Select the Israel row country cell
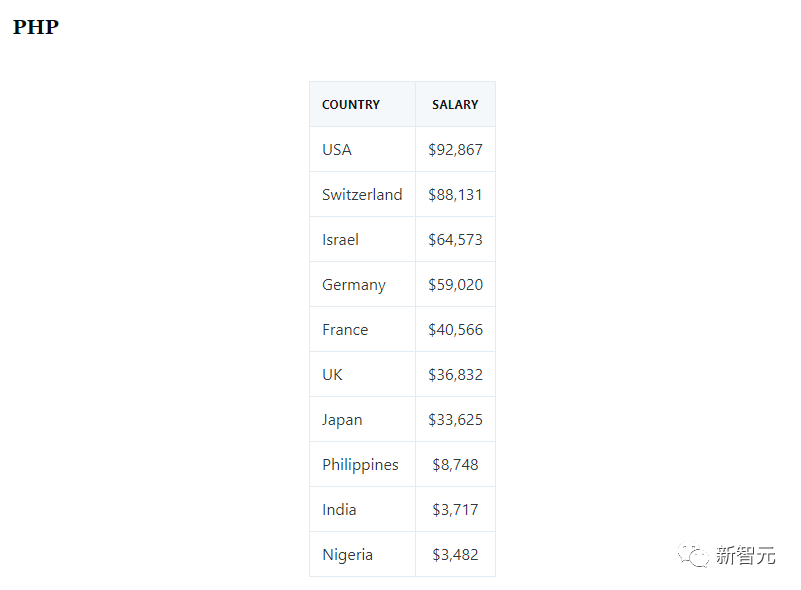The height and width of the screenshot is (590, 801). click(340, 240)
